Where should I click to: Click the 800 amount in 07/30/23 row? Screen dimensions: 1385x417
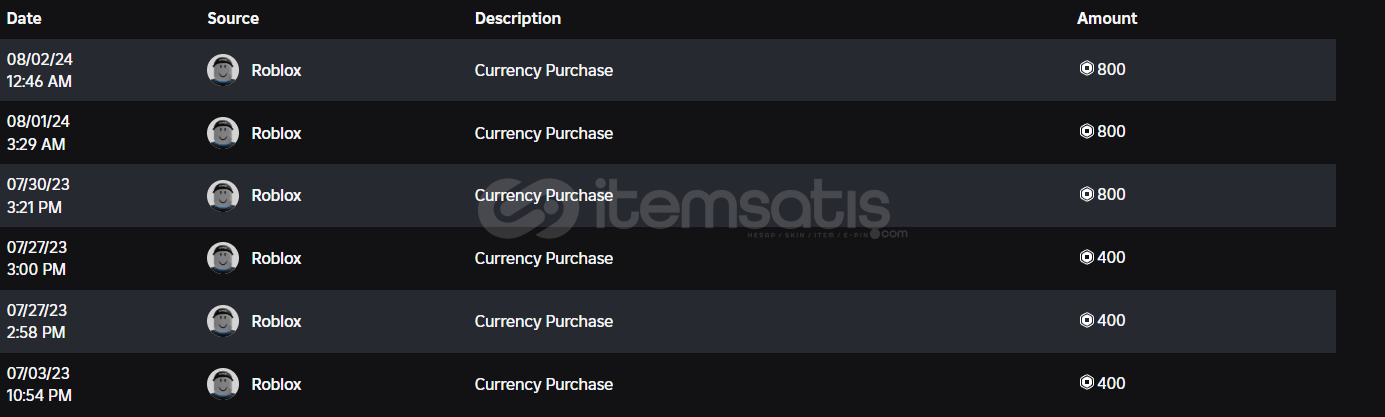[1111, 195]
